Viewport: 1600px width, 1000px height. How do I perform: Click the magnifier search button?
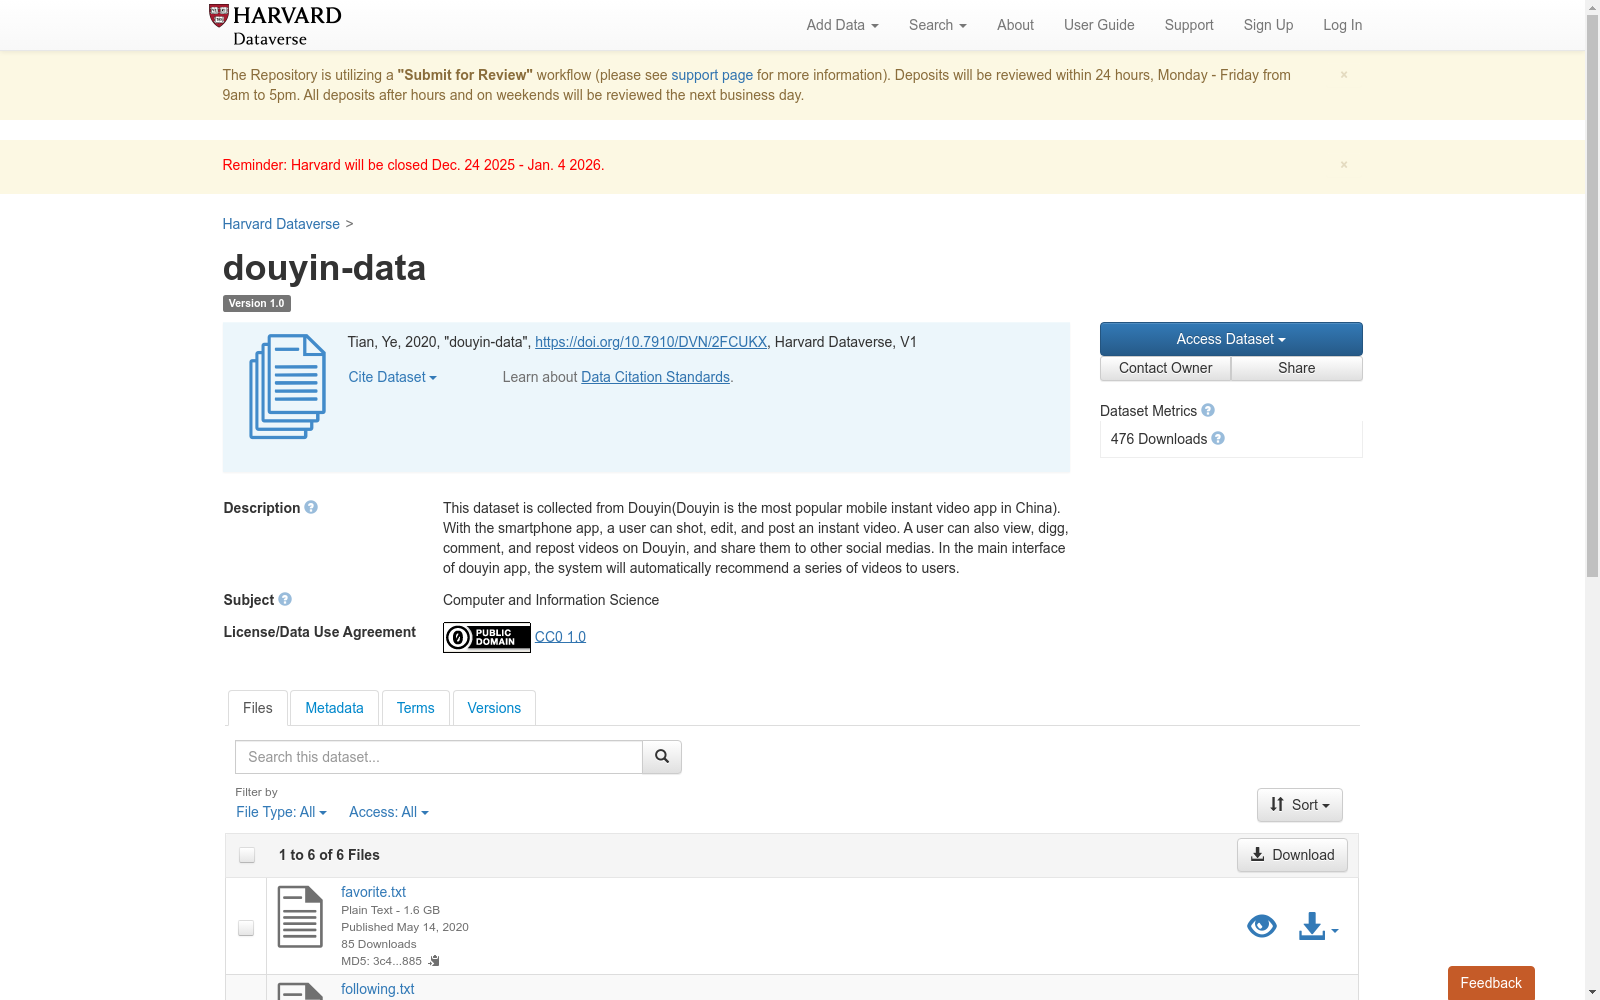(662, 757)
